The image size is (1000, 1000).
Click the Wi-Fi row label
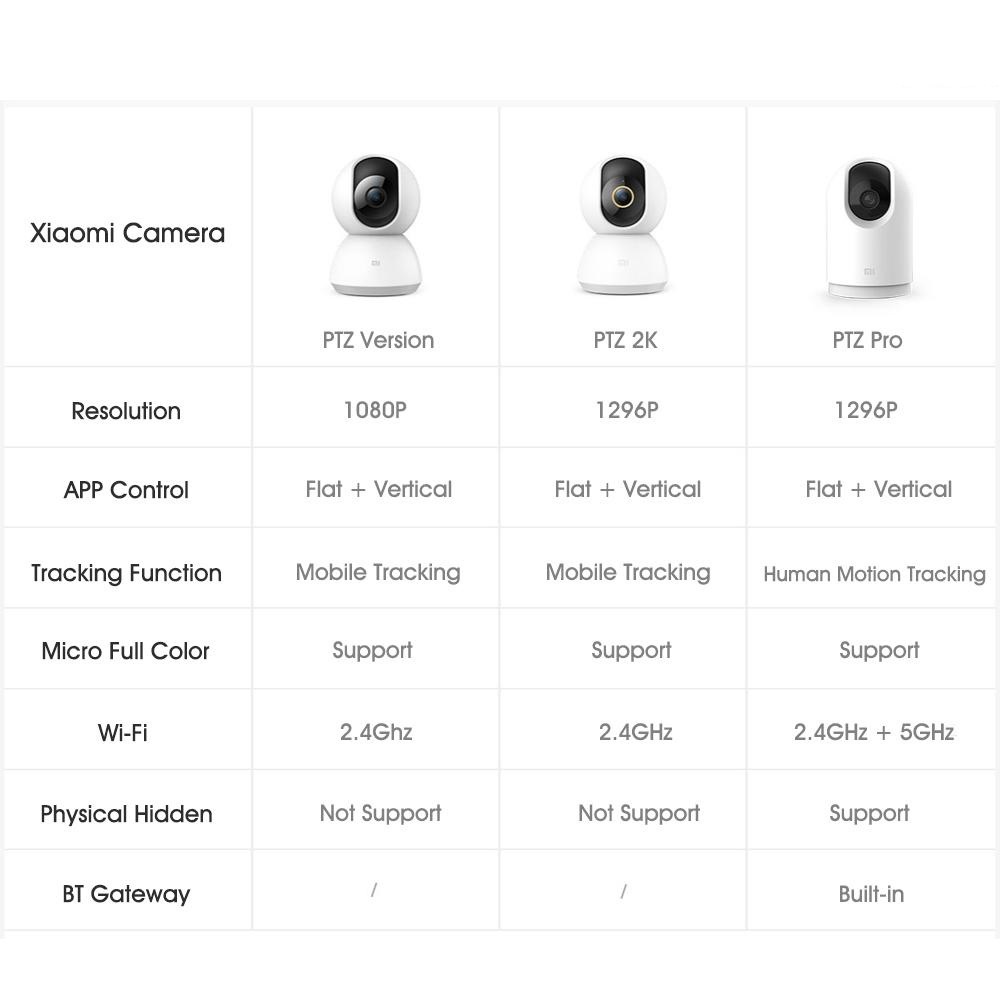pyautogui.click(x=123, y=732)
